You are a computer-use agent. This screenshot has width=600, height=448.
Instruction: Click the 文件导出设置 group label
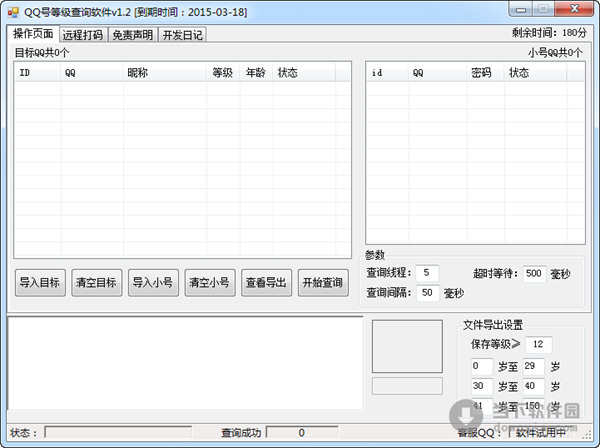click(493, 325)
